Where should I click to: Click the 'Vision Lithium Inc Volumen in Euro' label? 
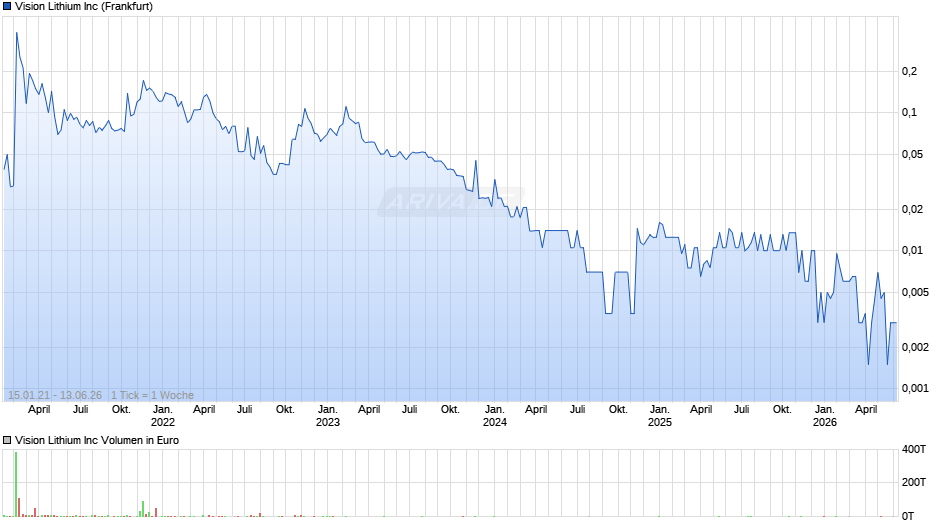point(97,440)
